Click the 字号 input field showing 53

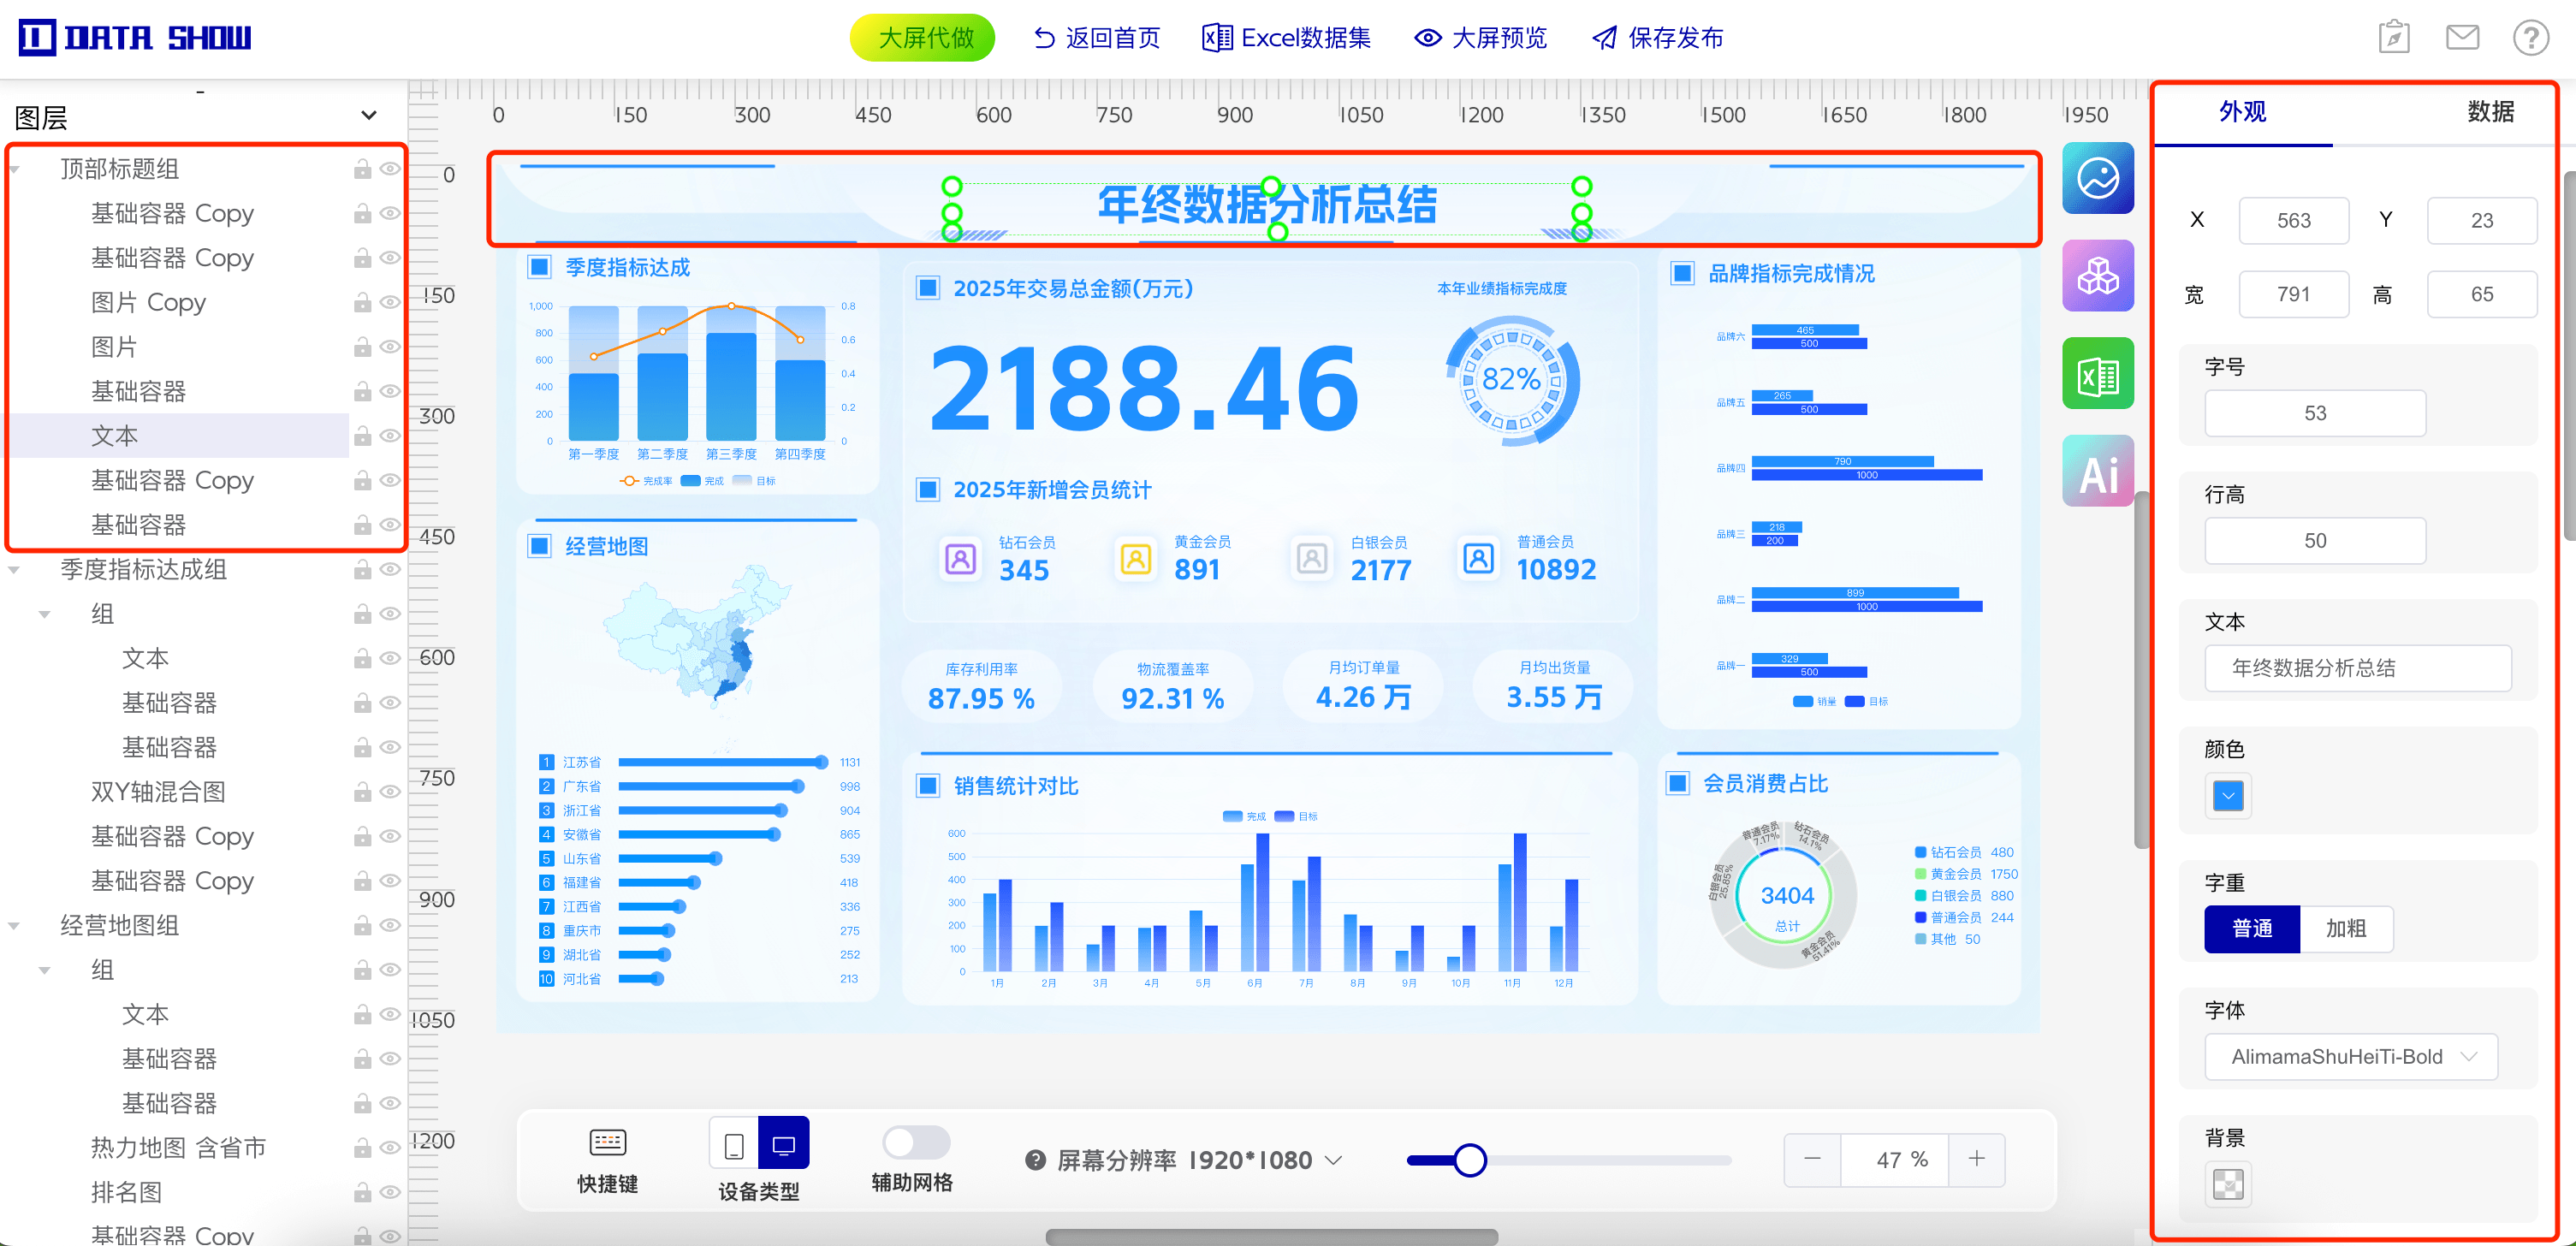(x=2314, y=414)
